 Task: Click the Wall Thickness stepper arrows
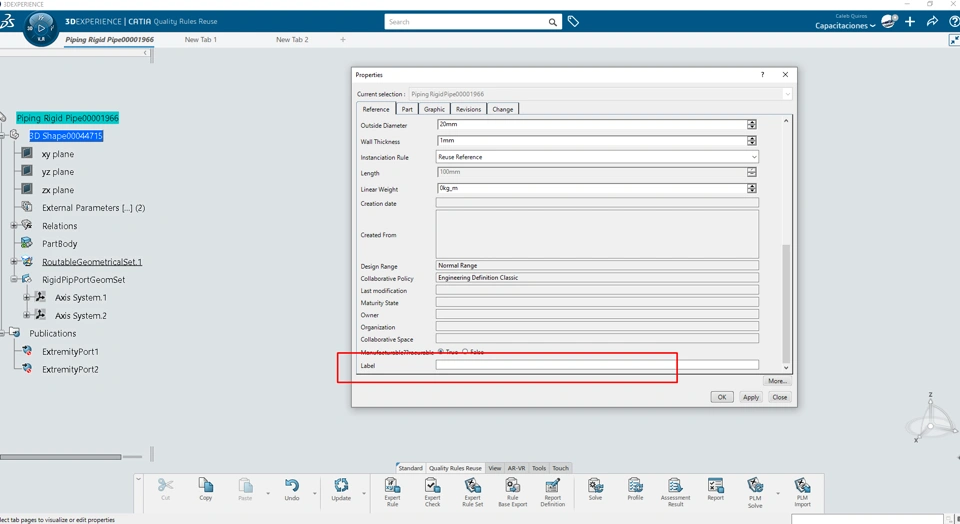(x=751, y=141)
